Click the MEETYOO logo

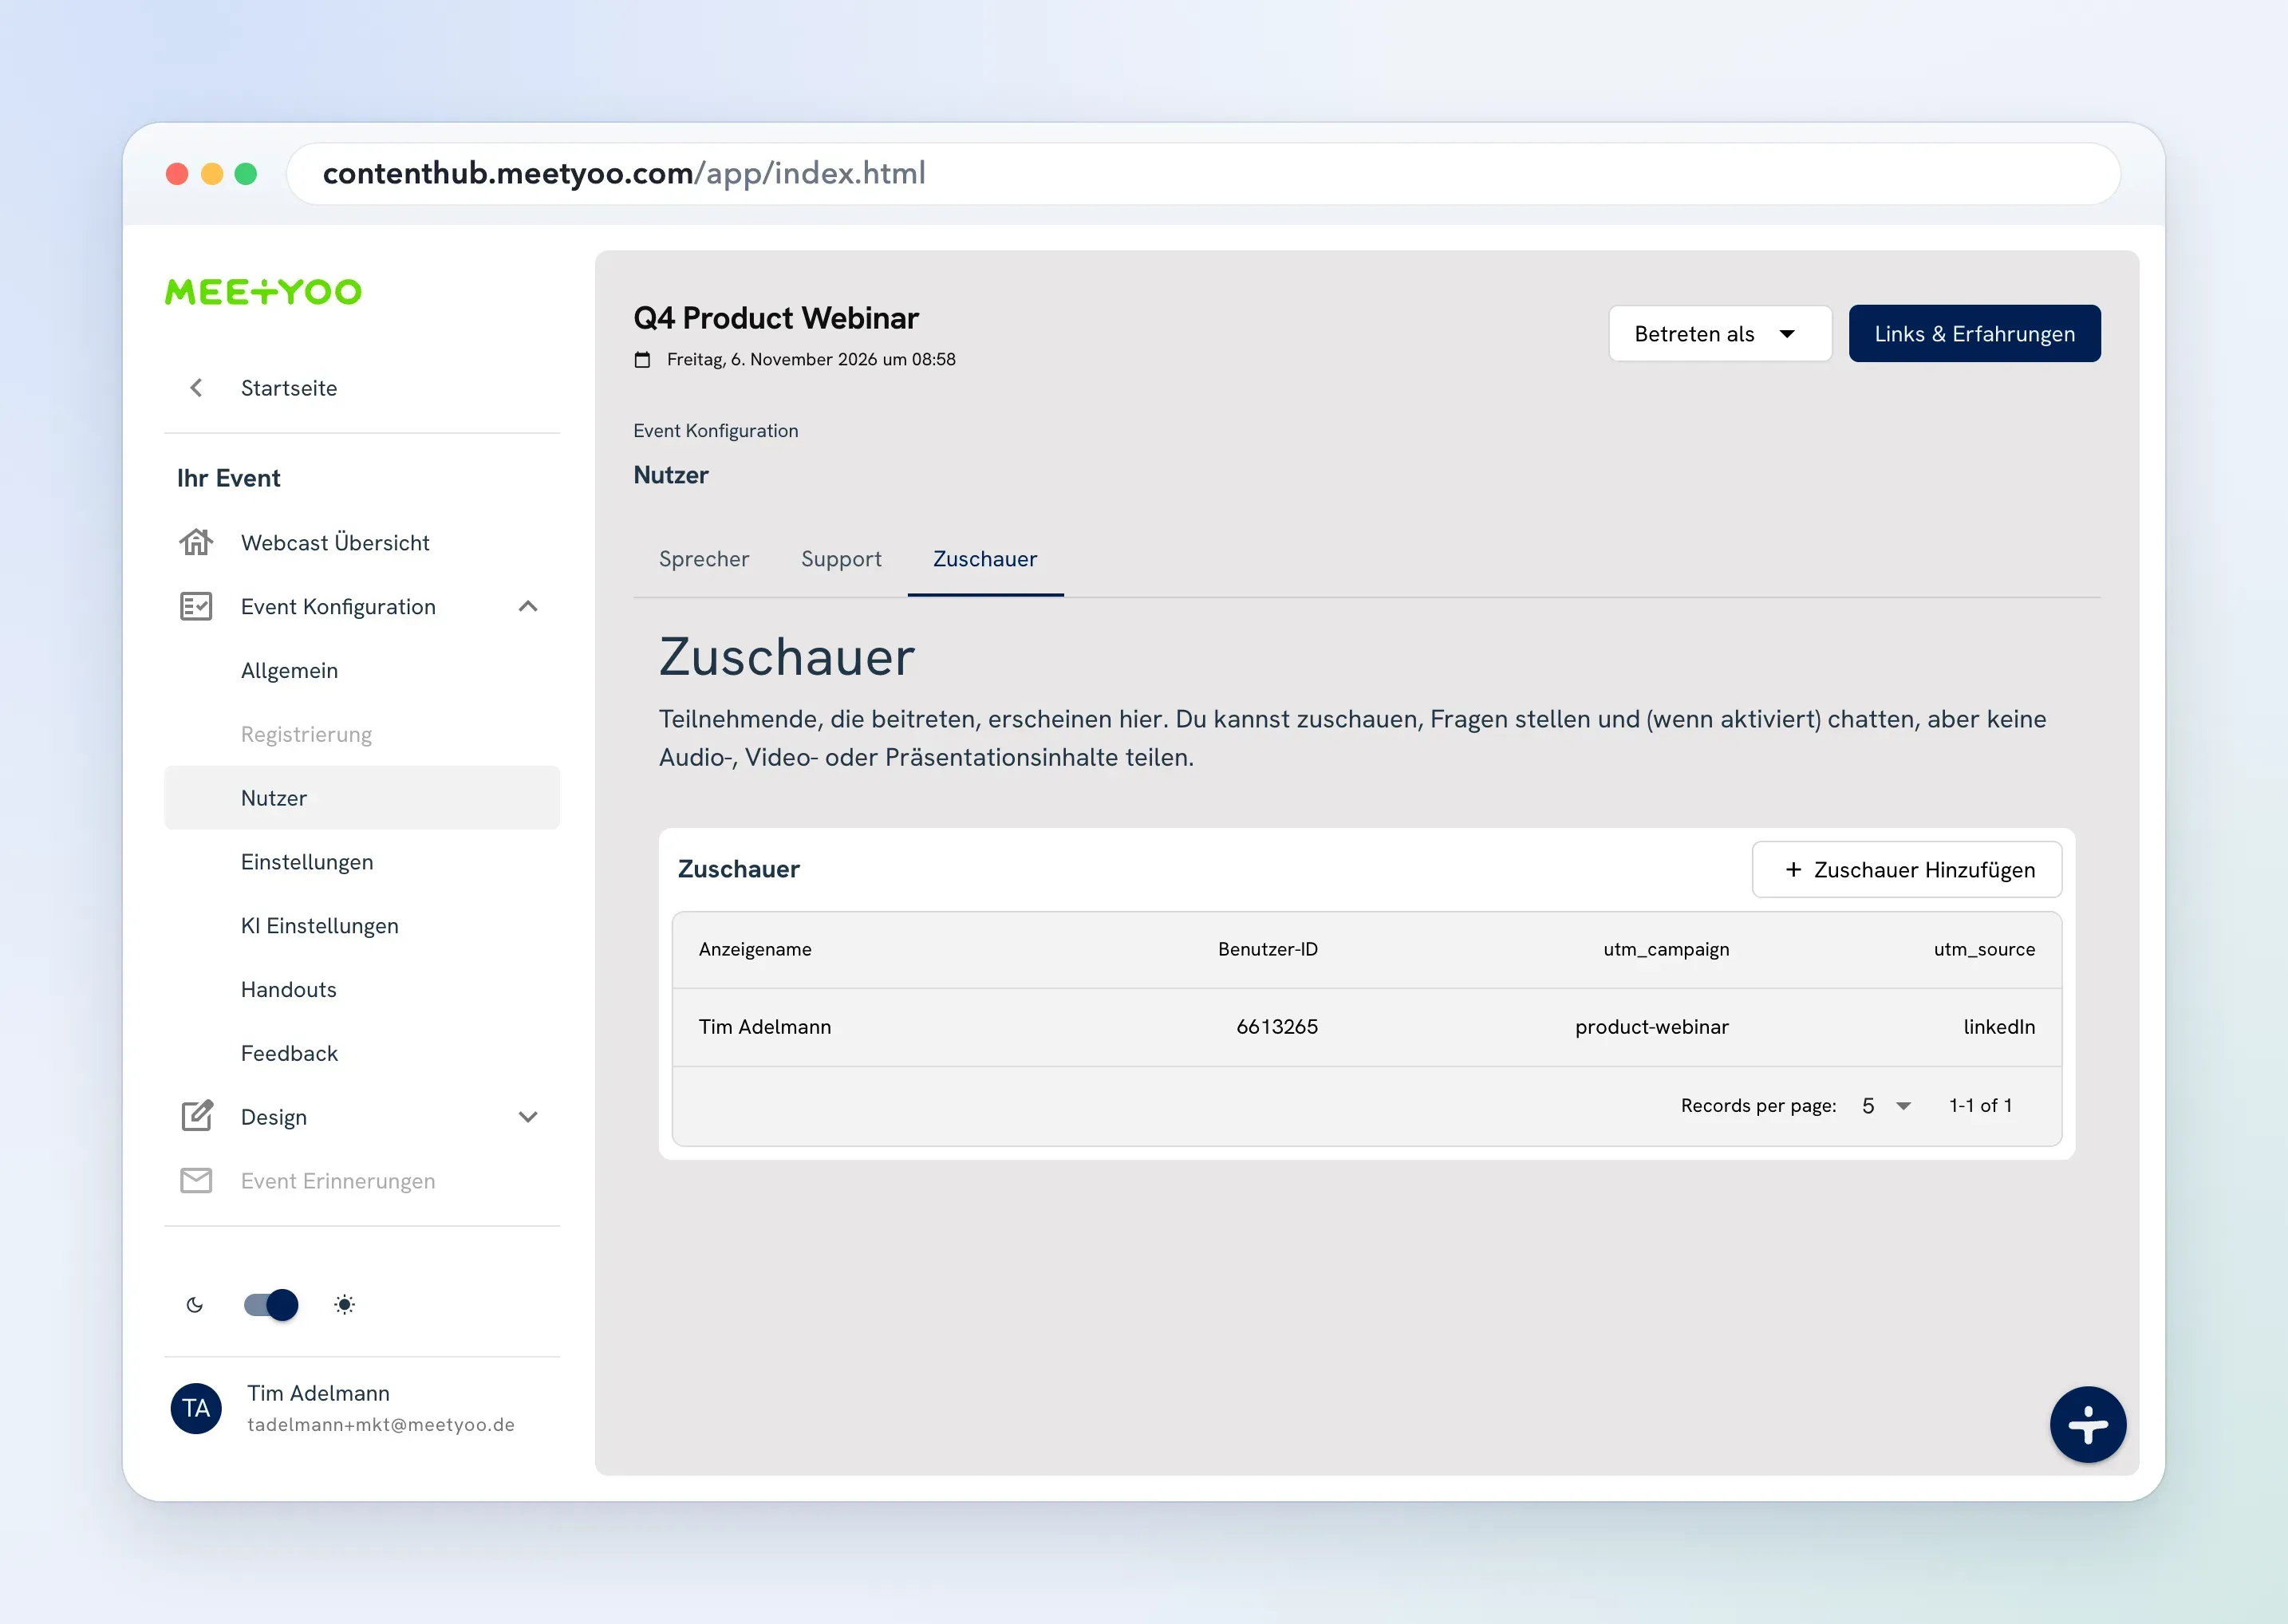point(263,292)
